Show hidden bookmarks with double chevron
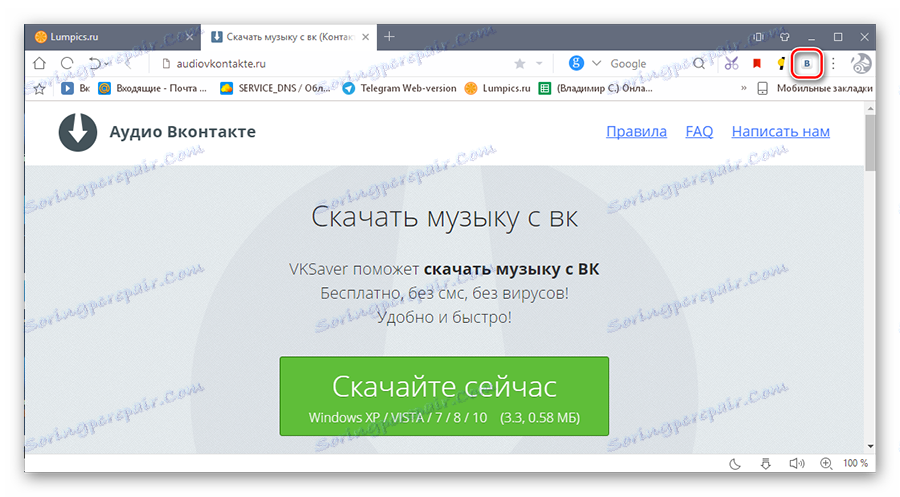900x497 pixels. [744, 88]
